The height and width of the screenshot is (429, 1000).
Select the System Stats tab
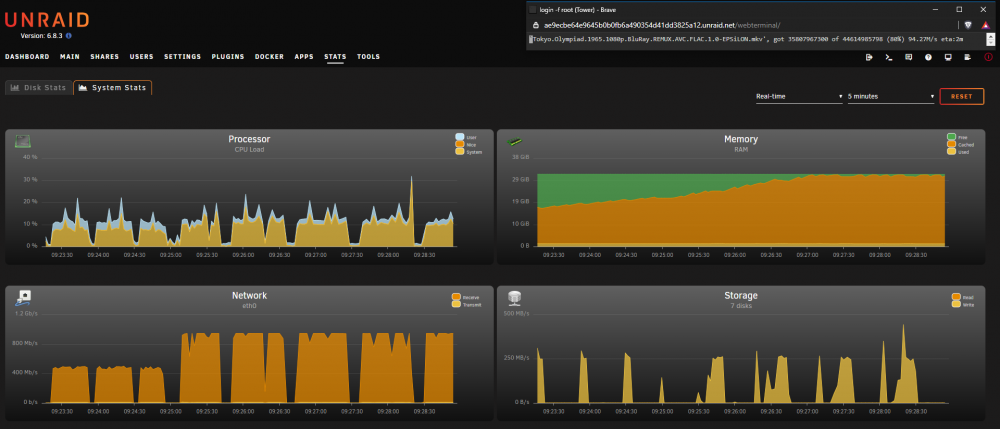coord(112,88)
